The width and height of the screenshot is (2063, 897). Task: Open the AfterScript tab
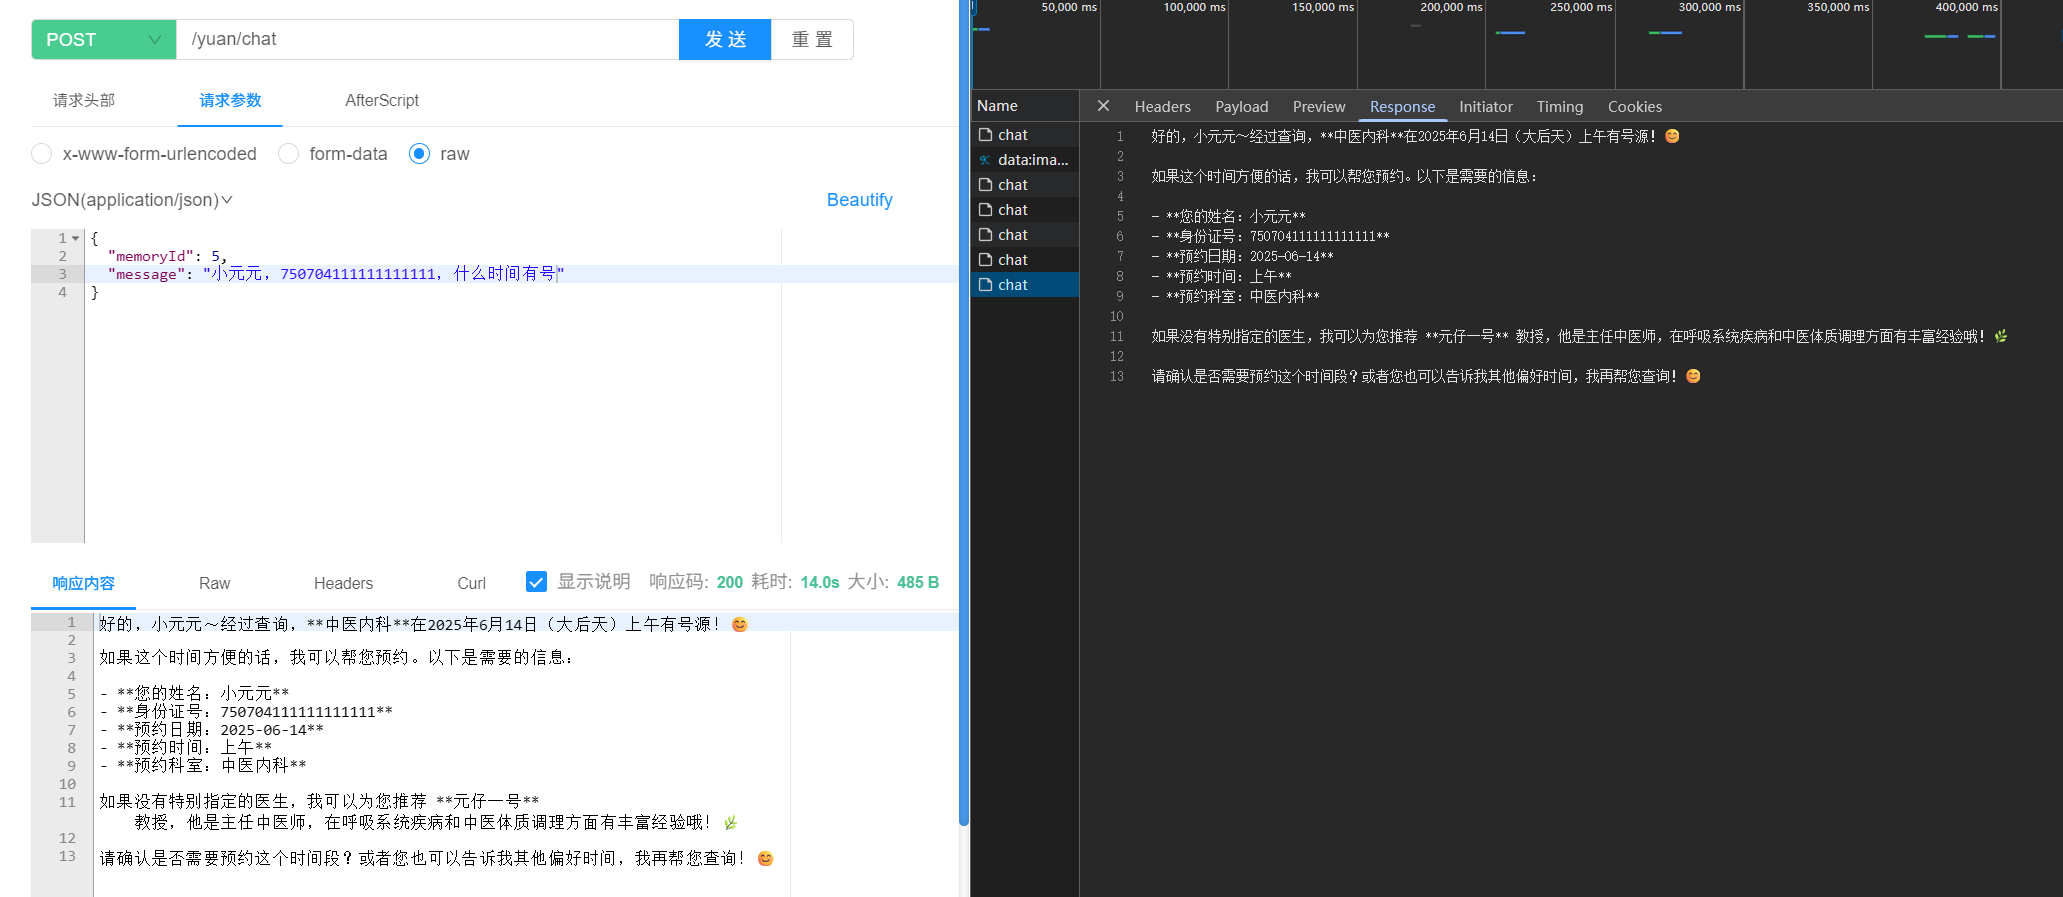382,100
